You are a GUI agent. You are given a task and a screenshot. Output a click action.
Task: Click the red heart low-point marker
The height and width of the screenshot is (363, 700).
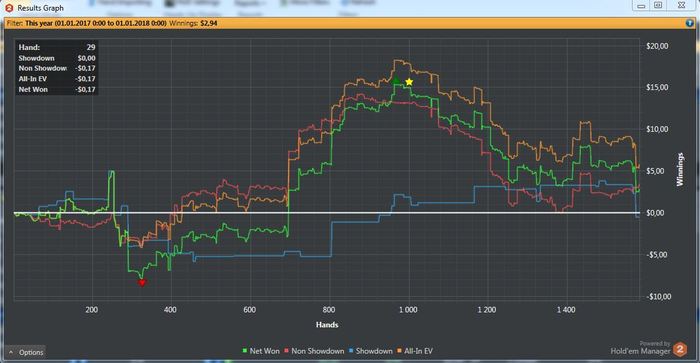point(142,283)
